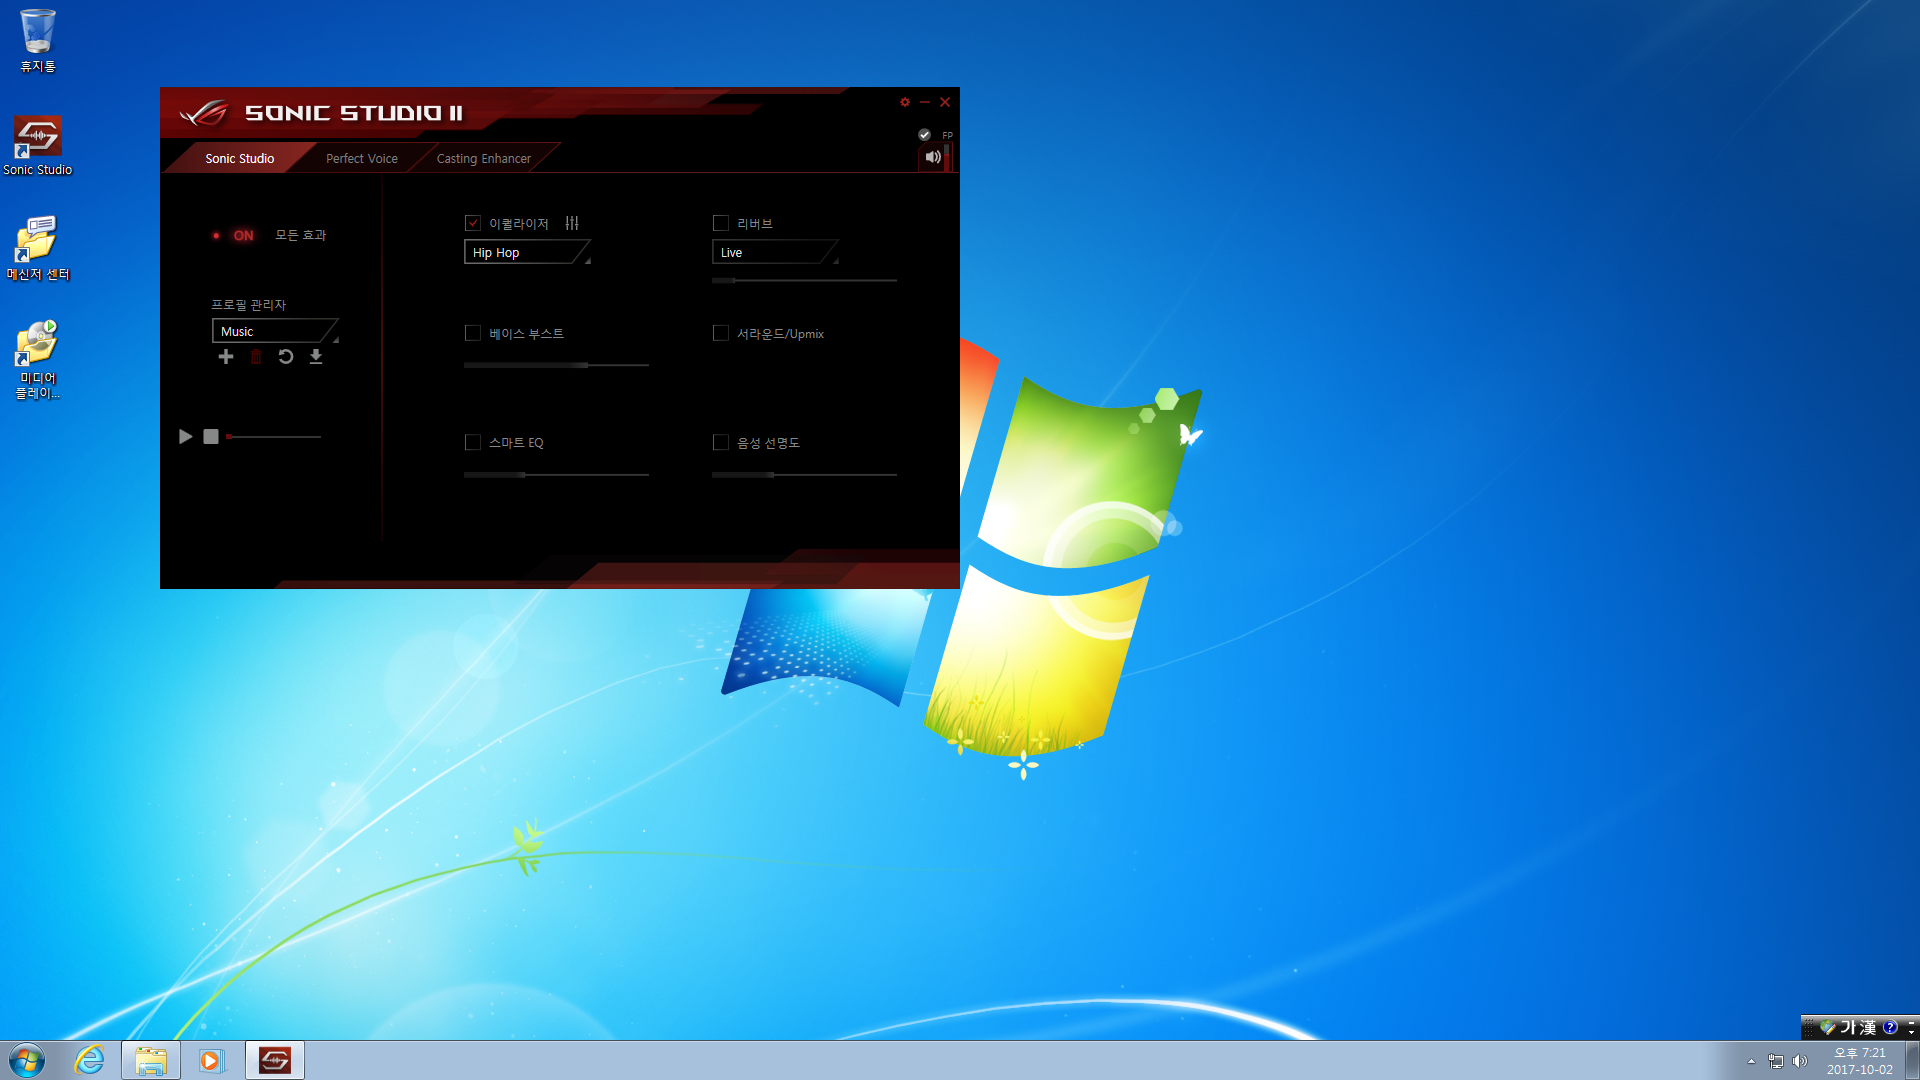The width and height of the screenshot is (1920, 1080).
Task: Click the Hanja 漢 conversion button
Action: pos(1867,1027)
